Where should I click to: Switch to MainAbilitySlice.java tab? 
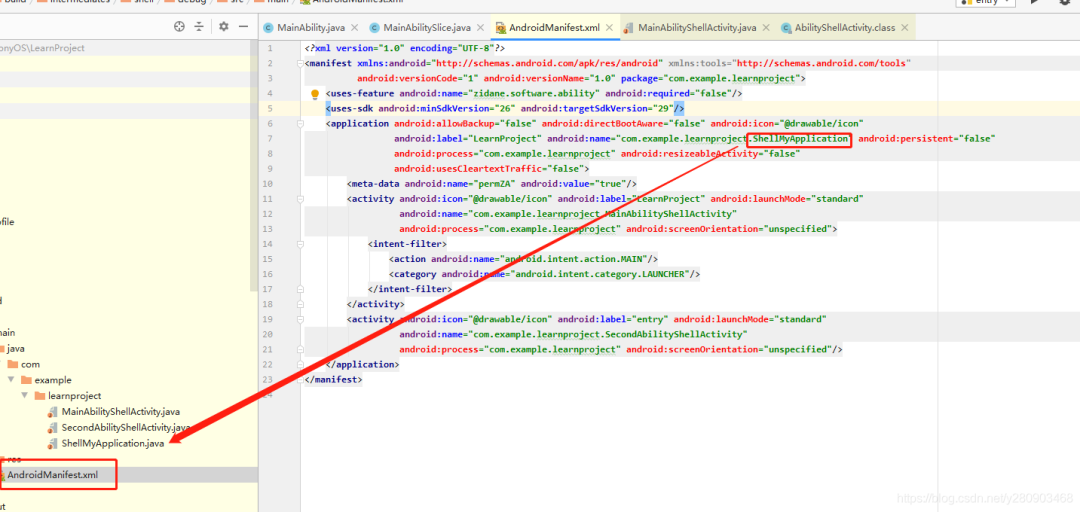pyautogui.click(x=427, y=28)
